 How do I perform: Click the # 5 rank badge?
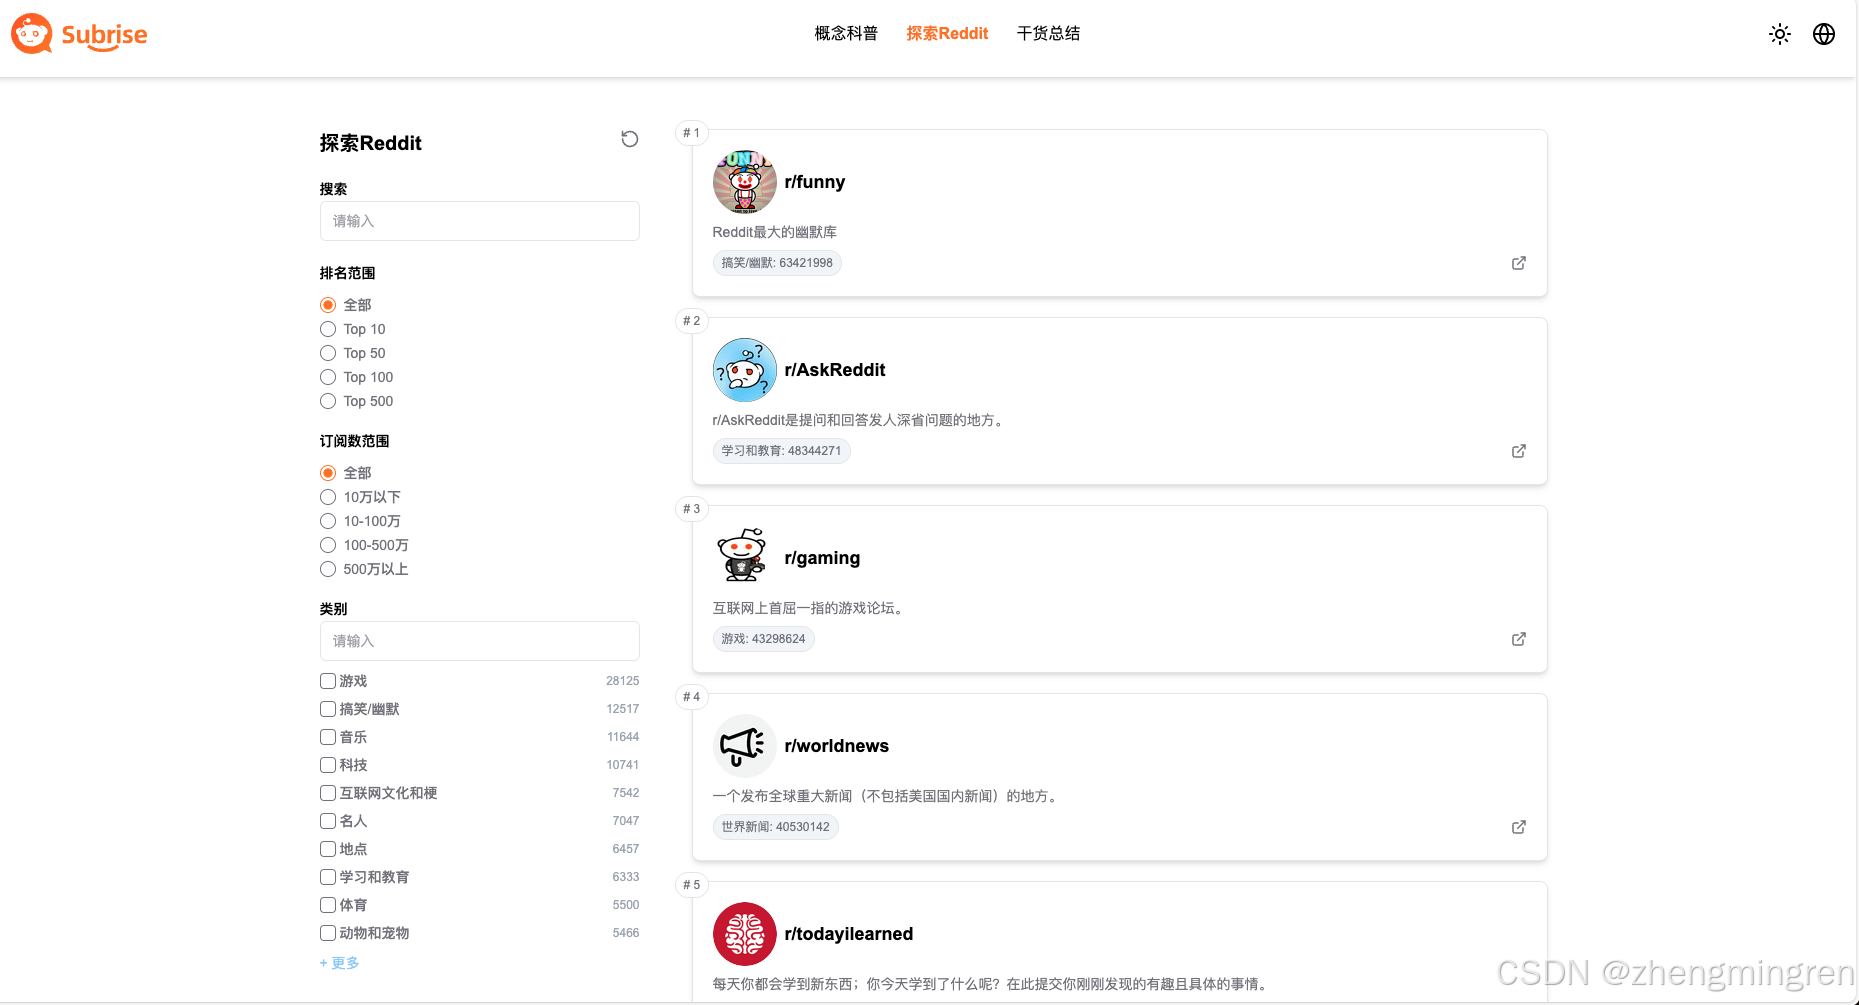[x=691, y=885]
